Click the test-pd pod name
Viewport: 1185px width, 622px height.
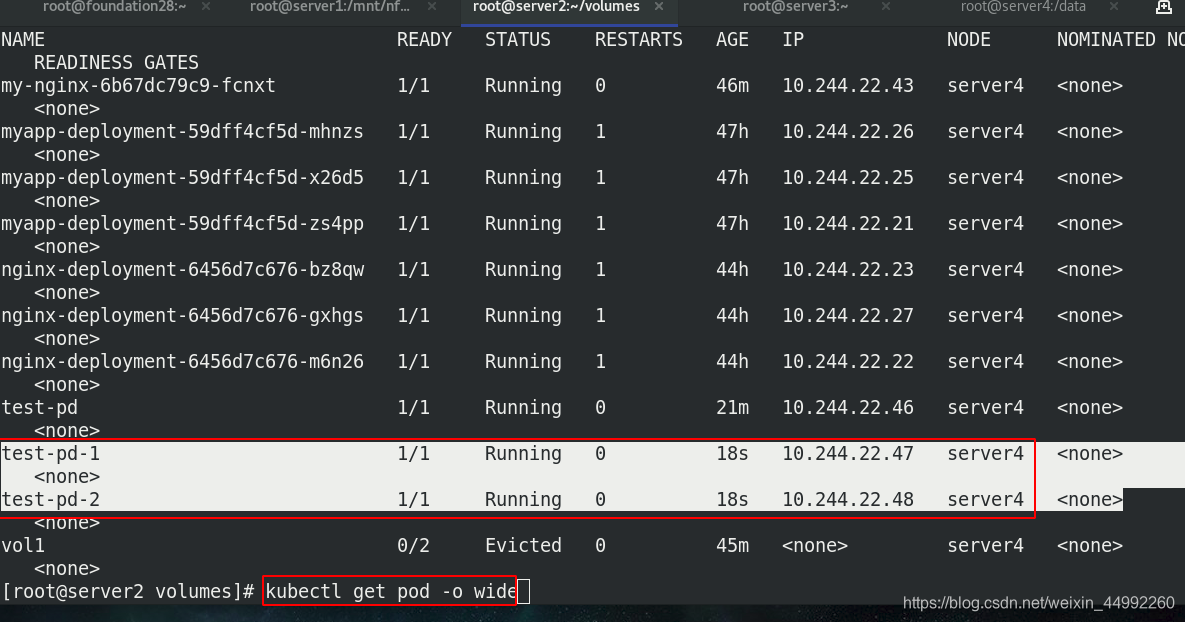[39, 408]
